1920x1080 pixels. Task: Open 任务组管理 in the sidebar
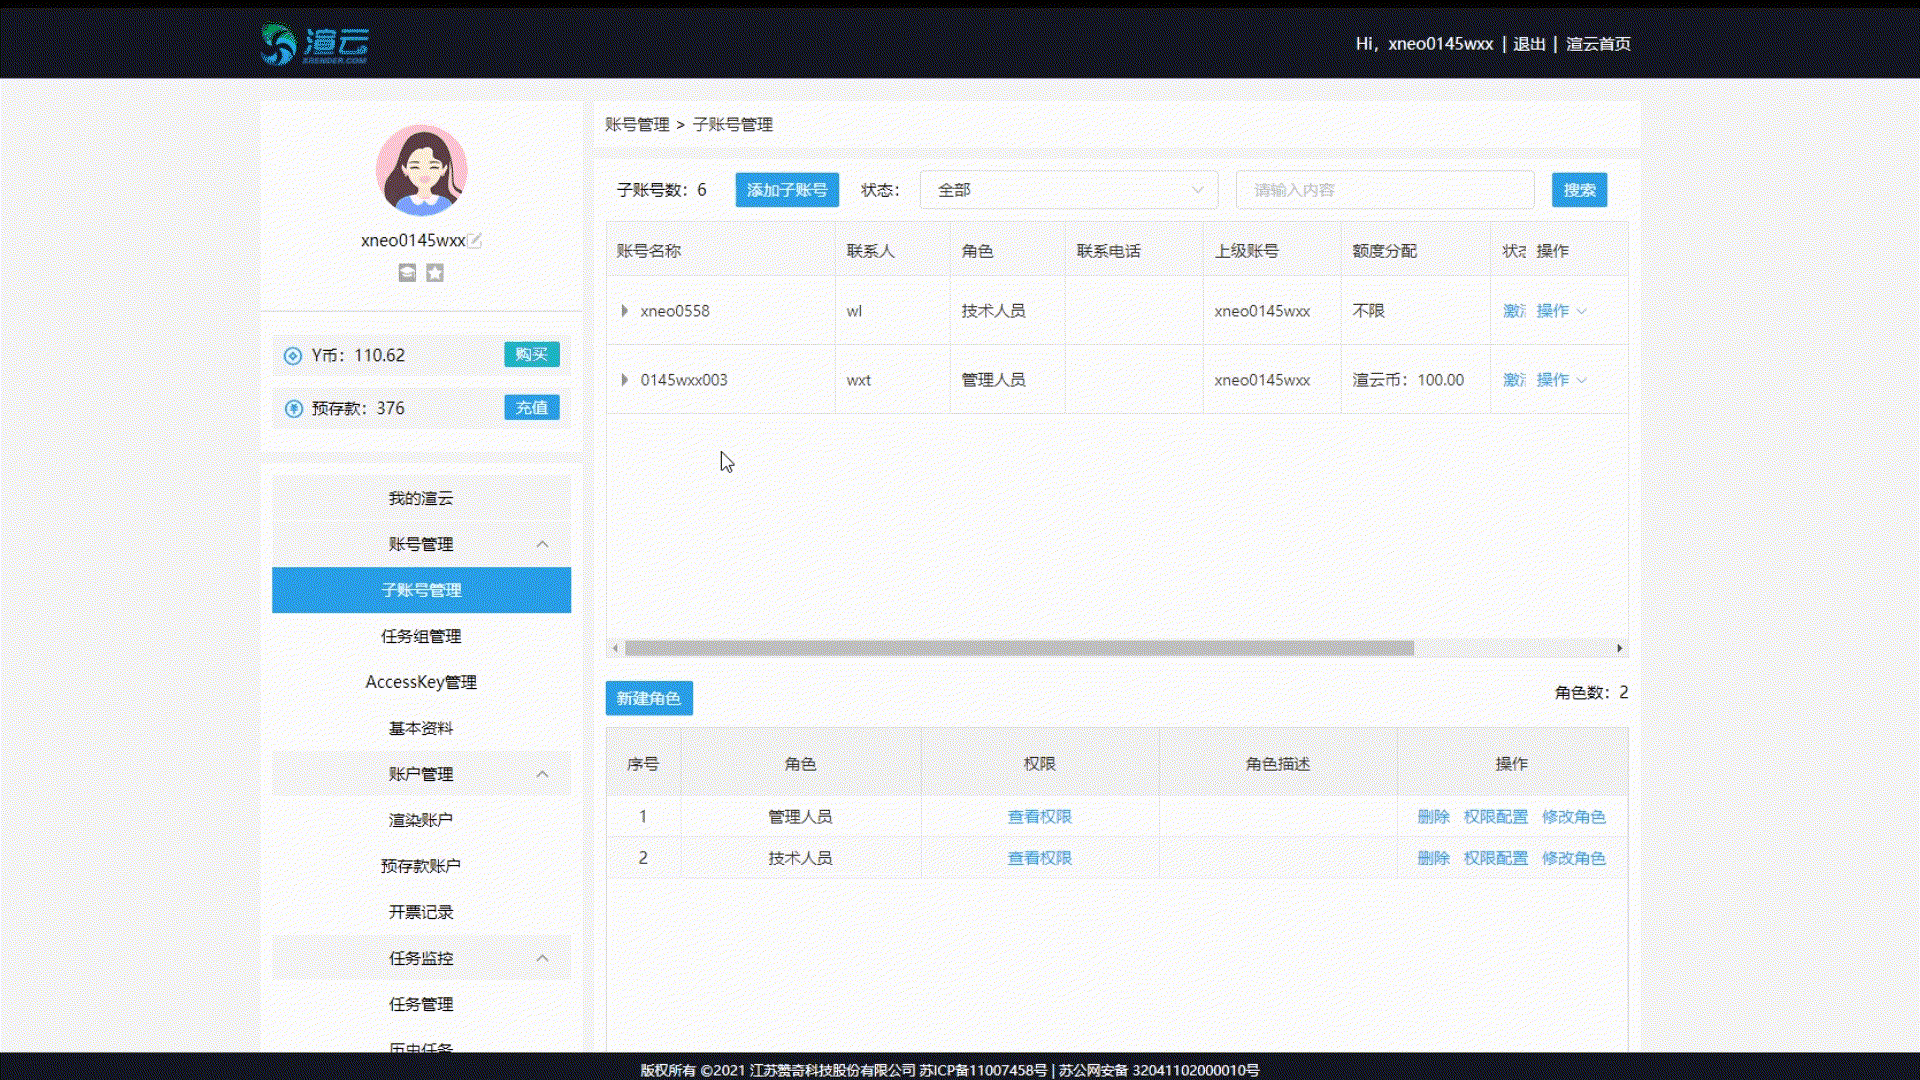[421, 636]
